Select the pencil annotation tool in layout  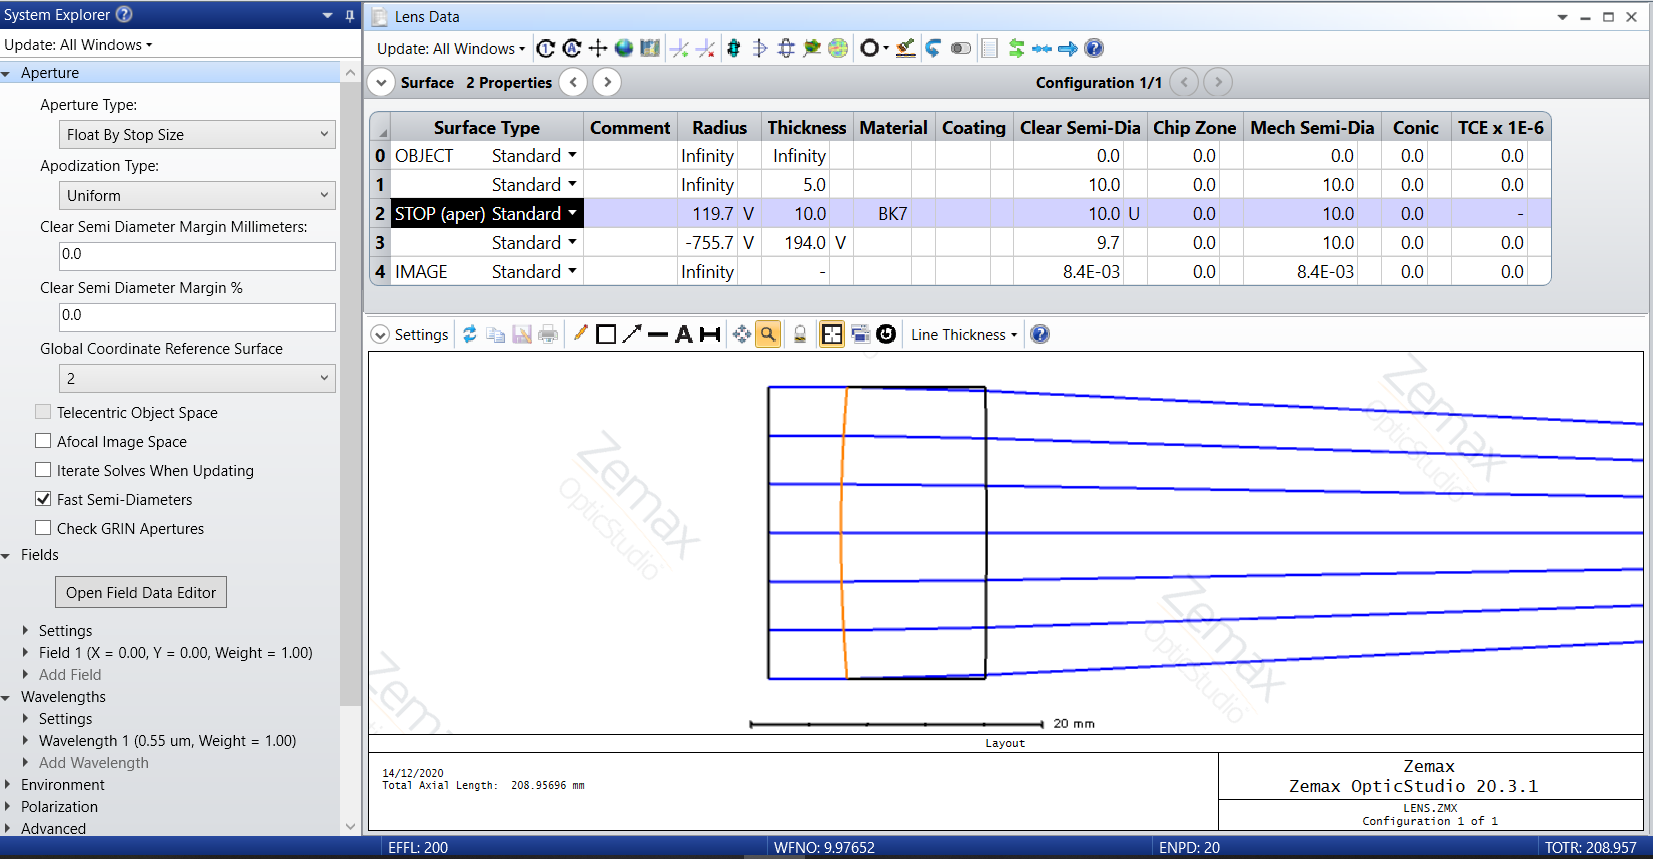point(580,334)
